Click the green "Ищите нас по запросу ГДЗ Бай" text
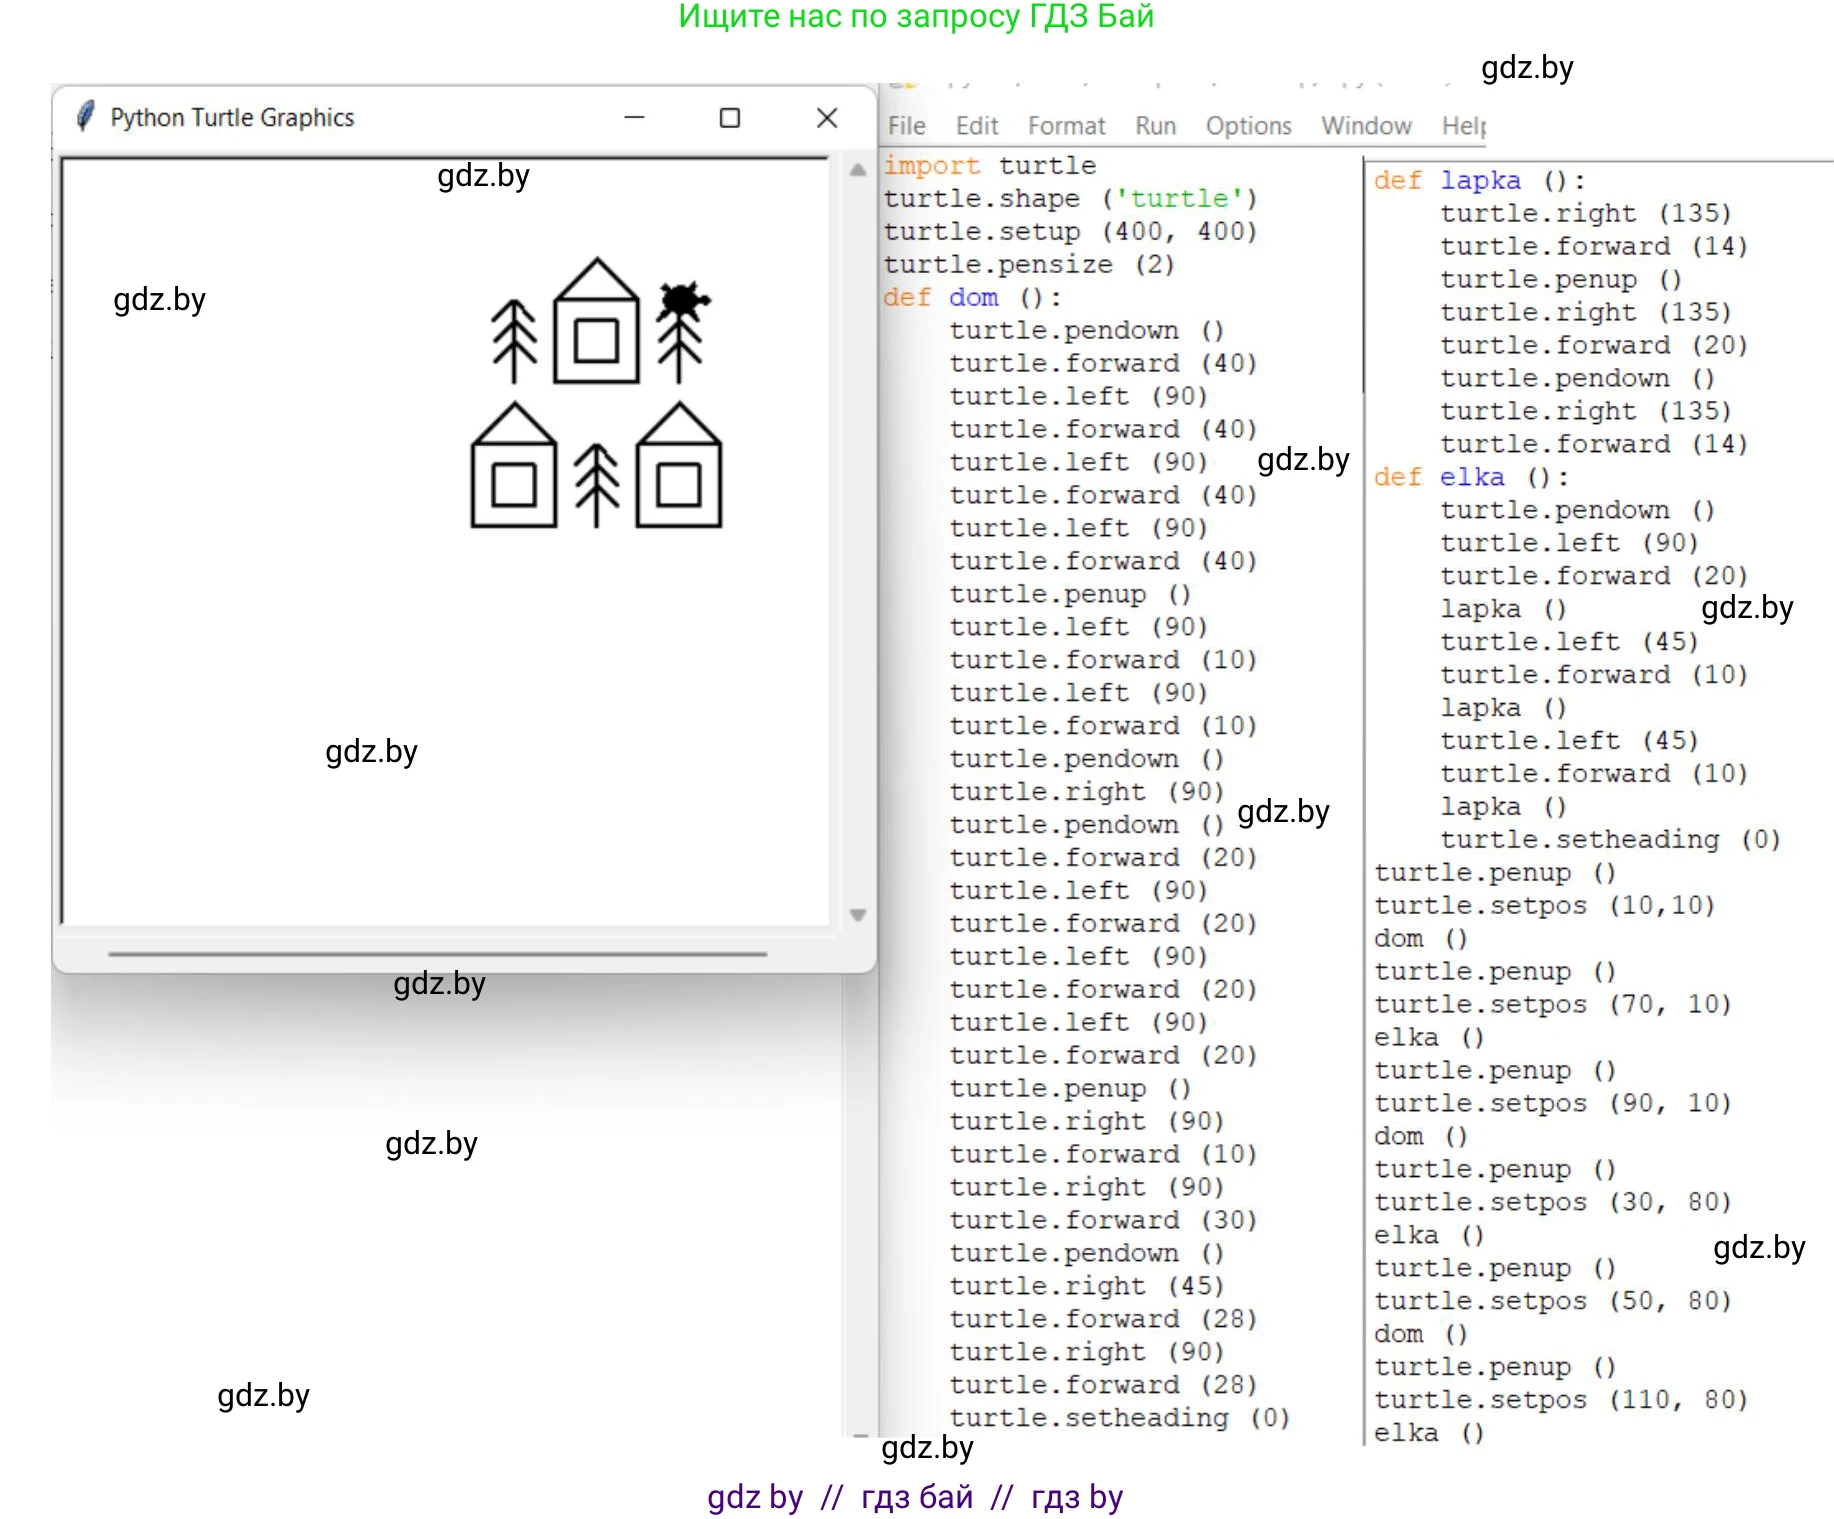This screenshot has width=1834, height=1519. (x=916, y=17)
